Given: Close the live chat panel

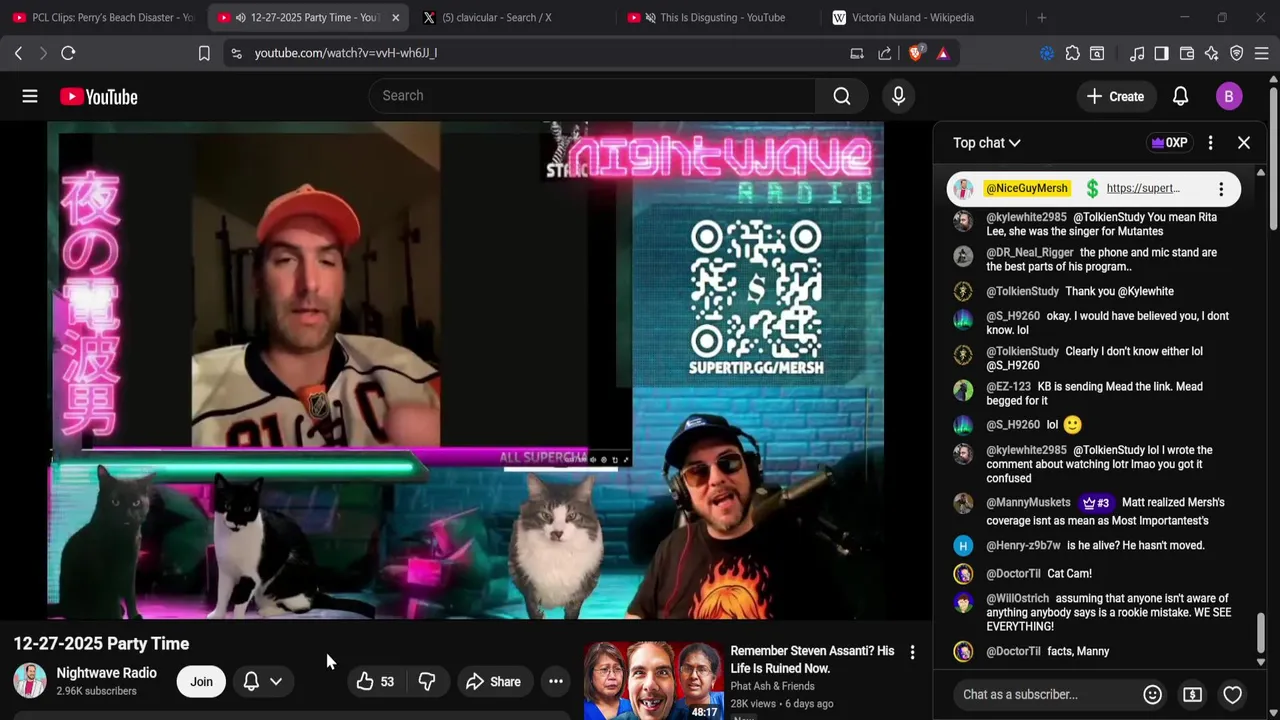Looking at the screenshot, I should (x=1244, y=143).
